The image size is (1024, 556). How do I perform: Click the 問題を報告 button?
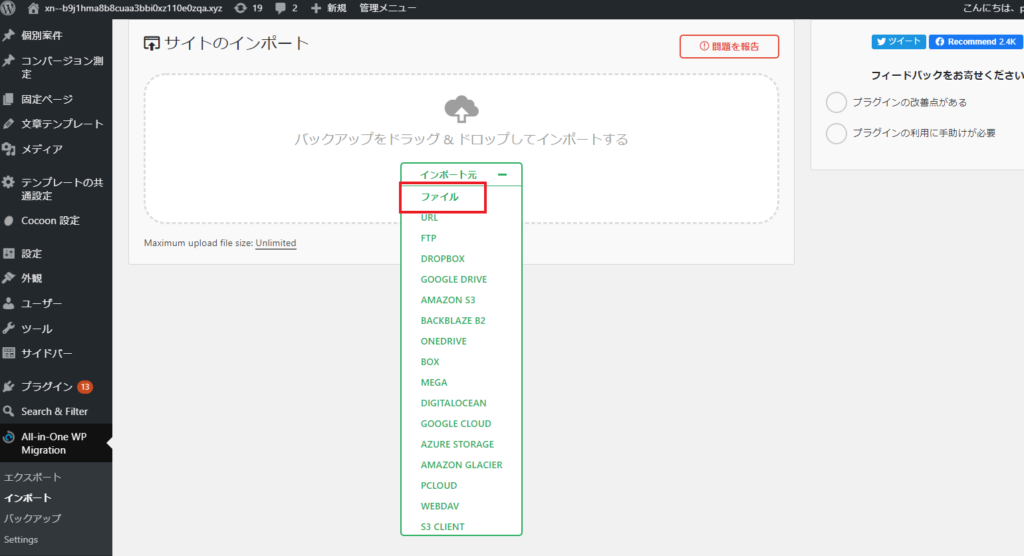click(729, 46)
